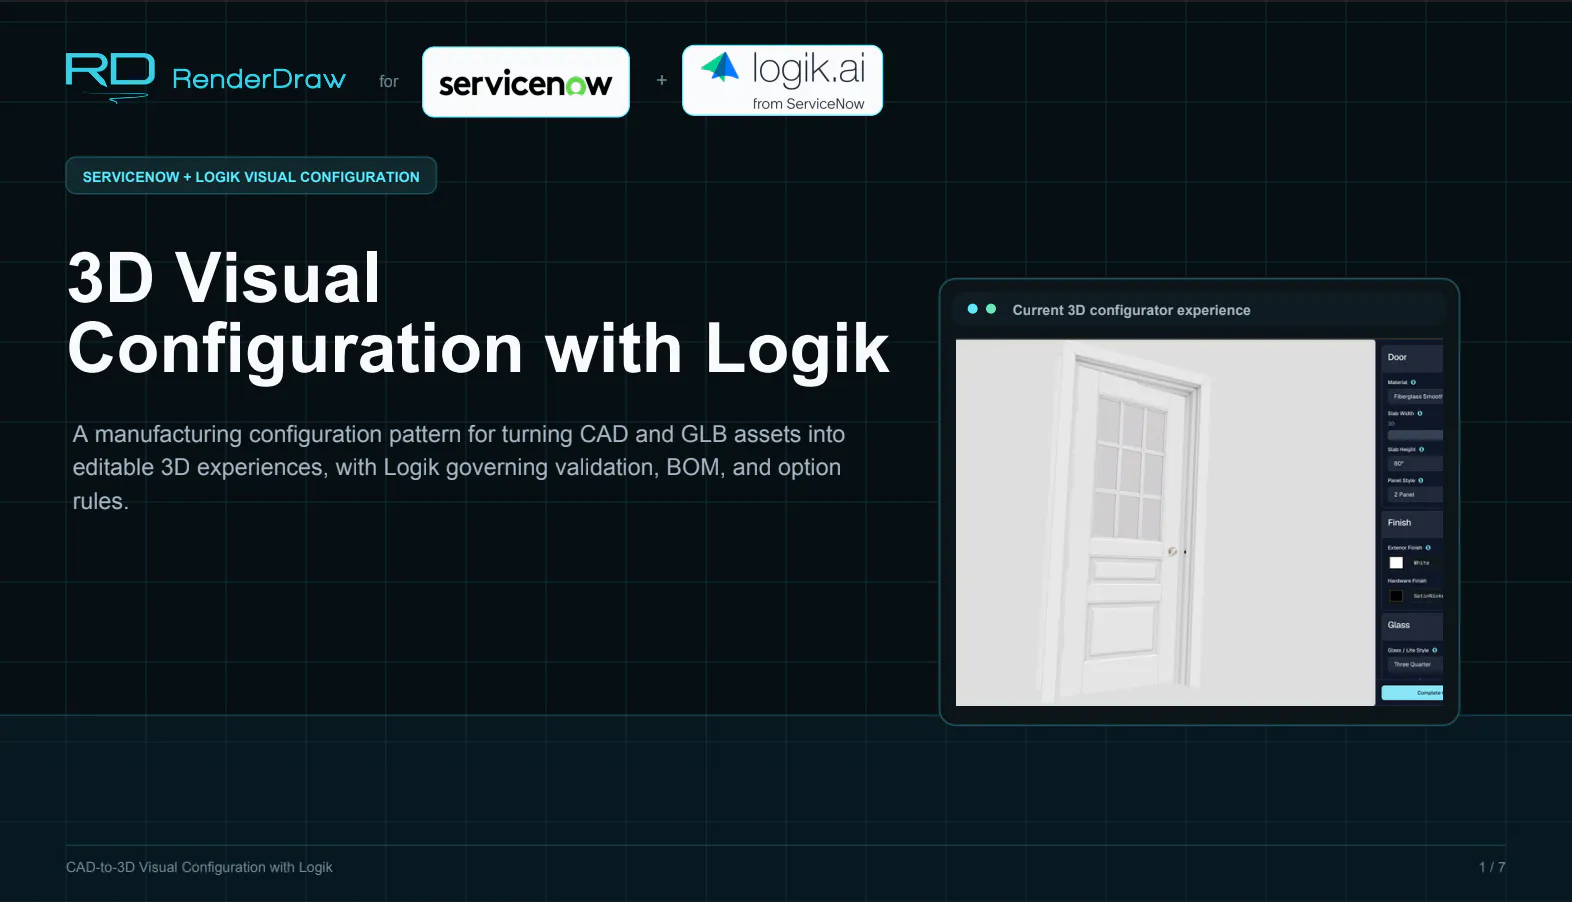Click the ServiceNow logo card
Screen dimensions: 1572x902
point(526,82)
